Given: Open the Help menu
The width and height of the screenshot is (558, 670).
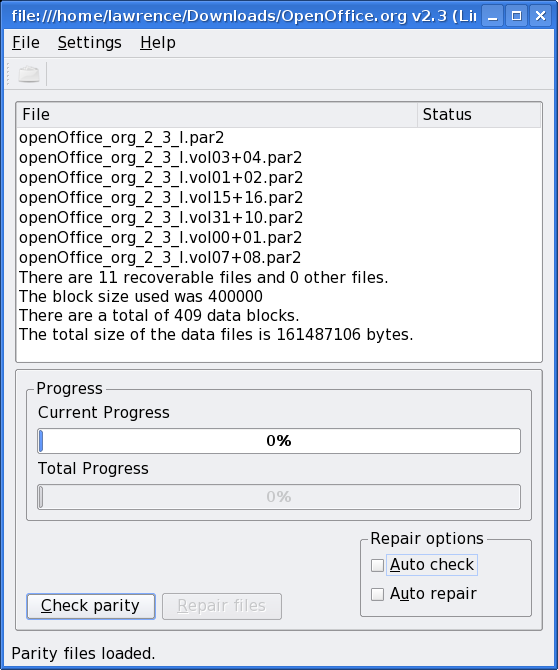Looking at the screenshot, I should click(158, 43).
